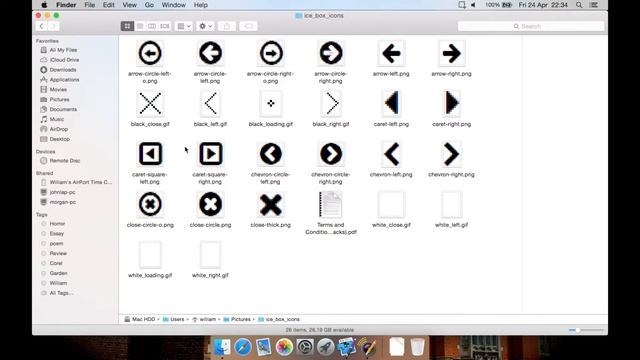Select the caret-square-left.png file icon
Image resolution: width=640 pixels, height=360 pixels.
150,154
